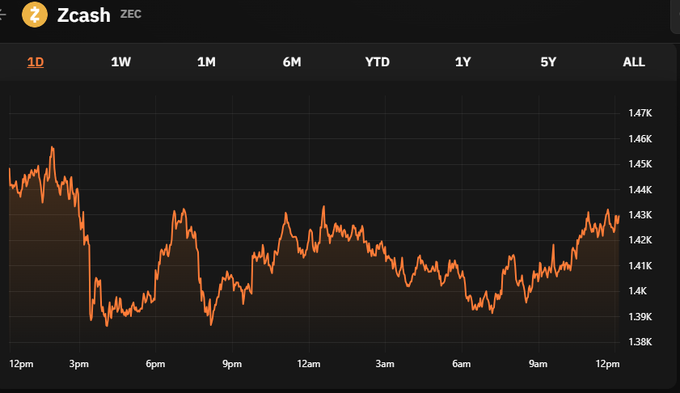Image resolution: width=680 pixels, height=393 pixels.
Task: Click the 12am time axis label
Action: coord(309,364)
